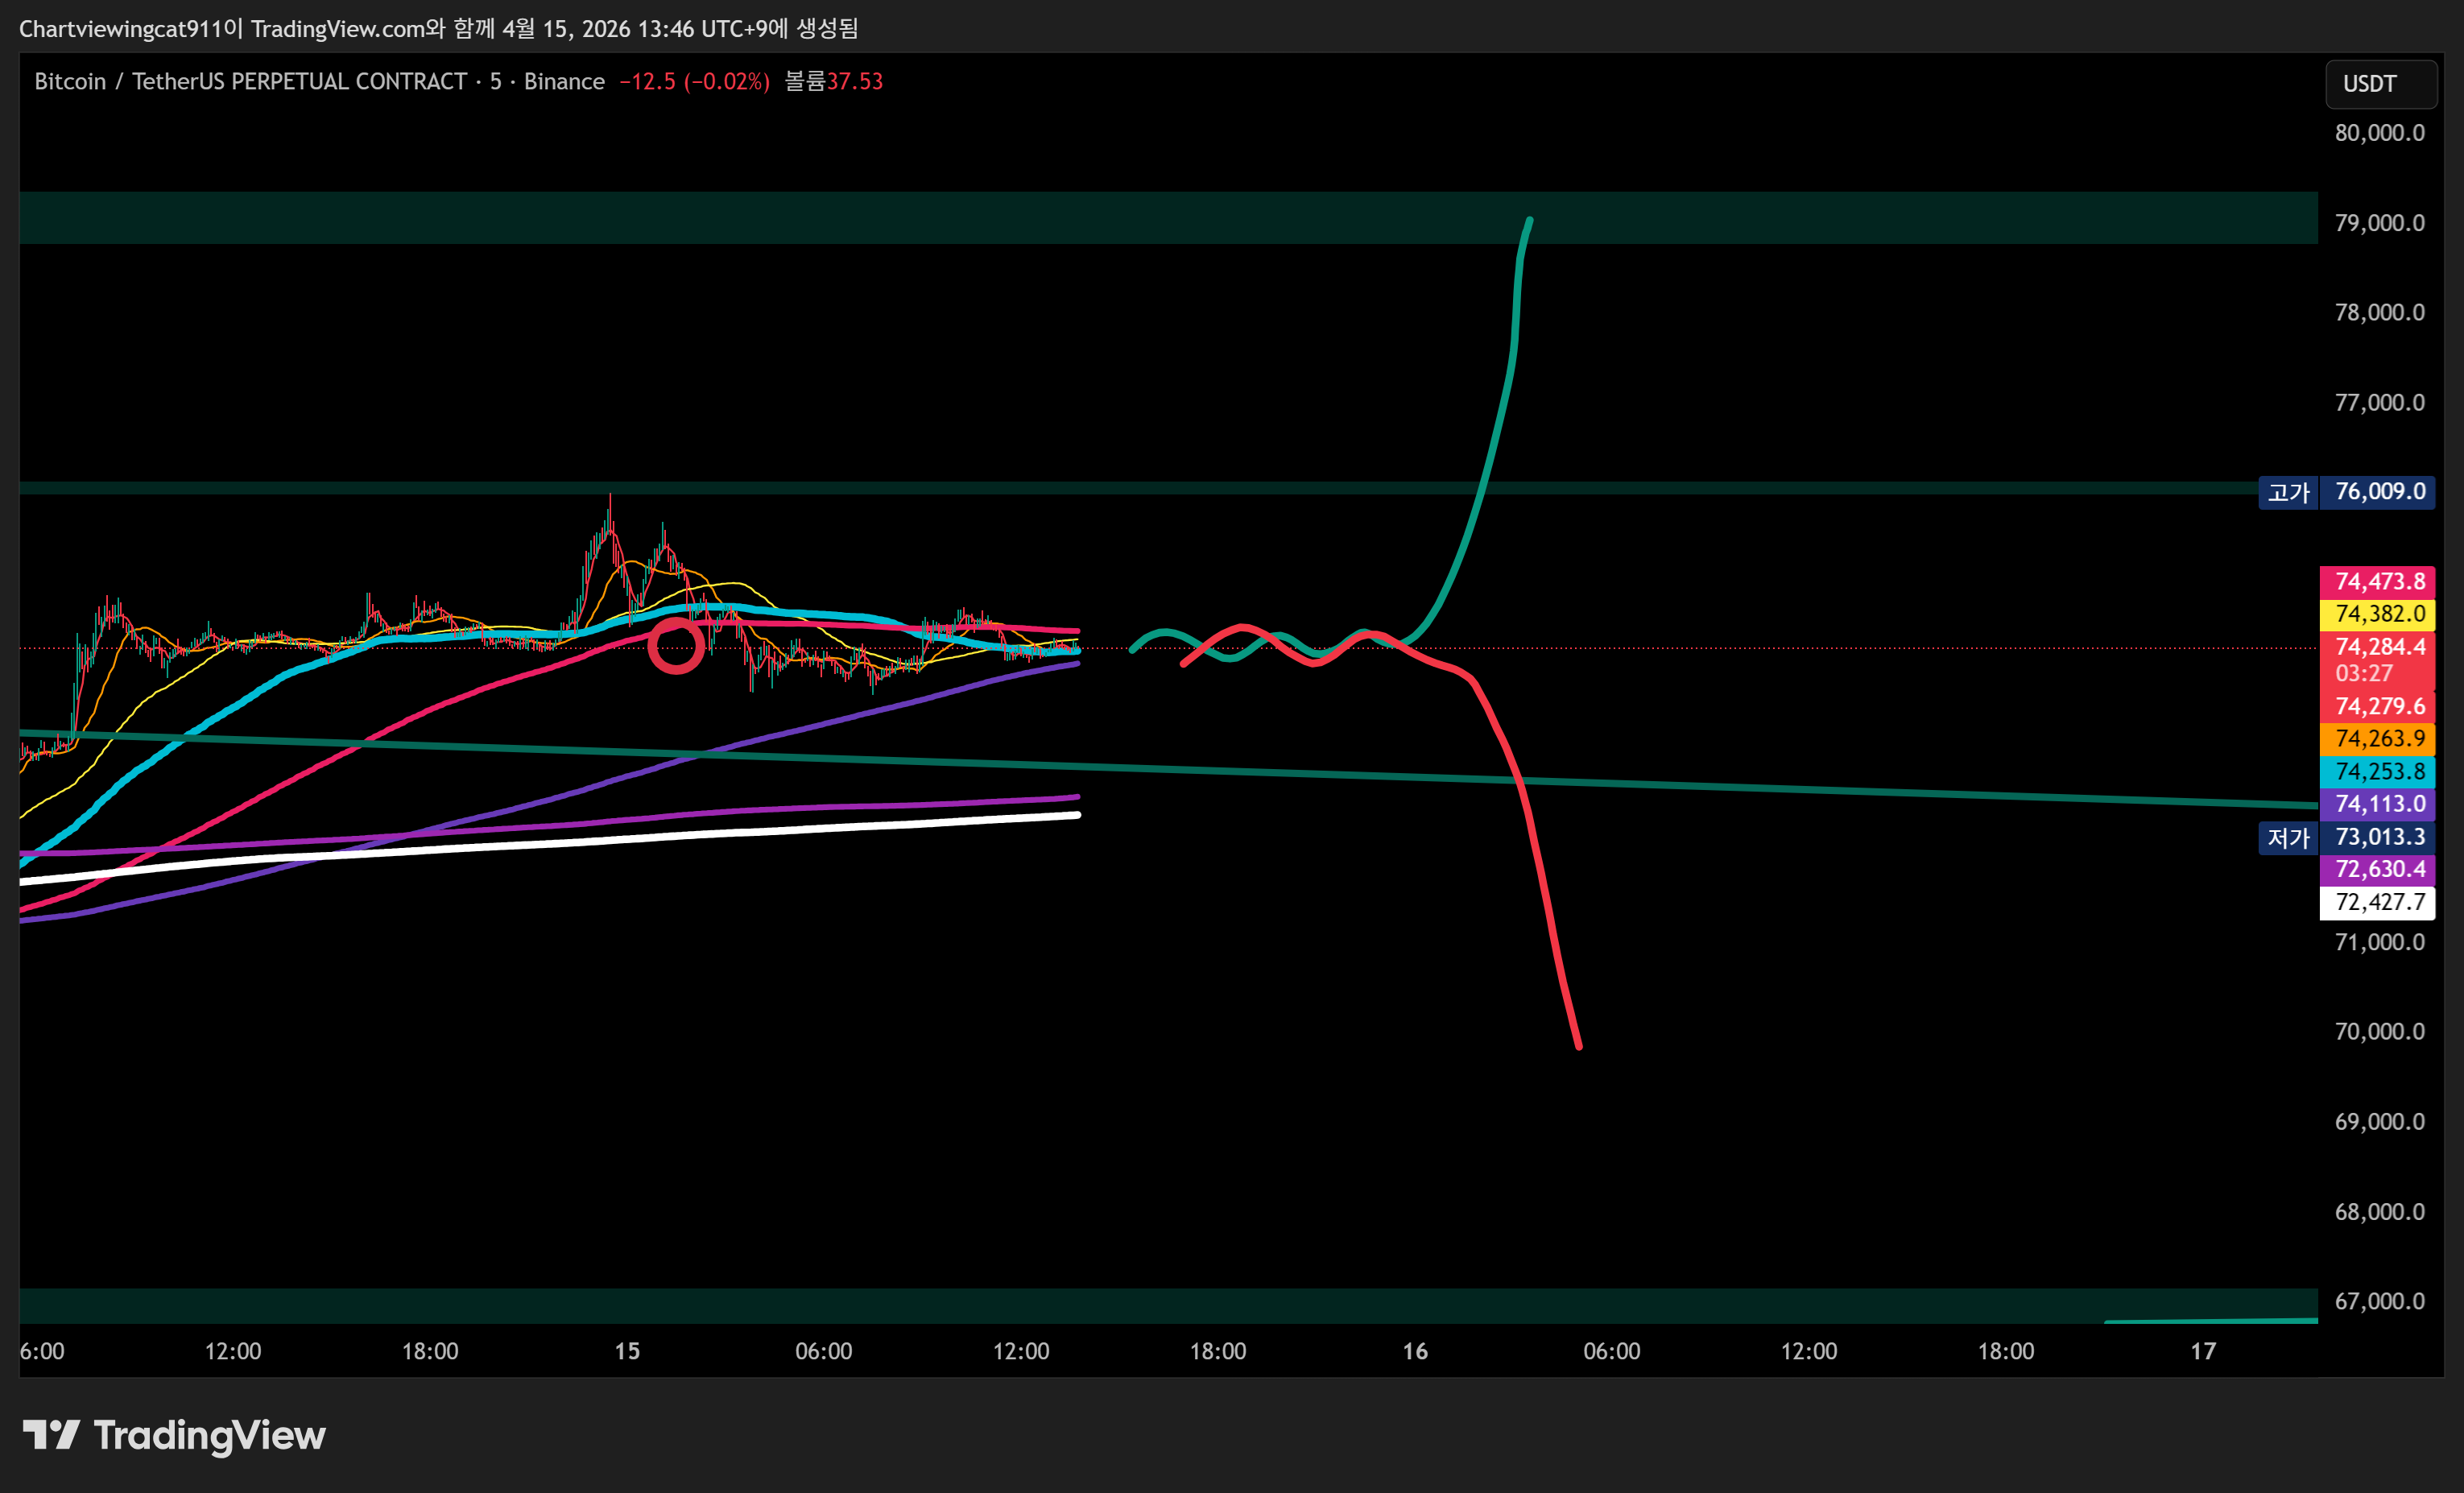Click the bottom end of red projection curve
The width and height of the screenshot is (2464, 1493).
(1578, 1045)
